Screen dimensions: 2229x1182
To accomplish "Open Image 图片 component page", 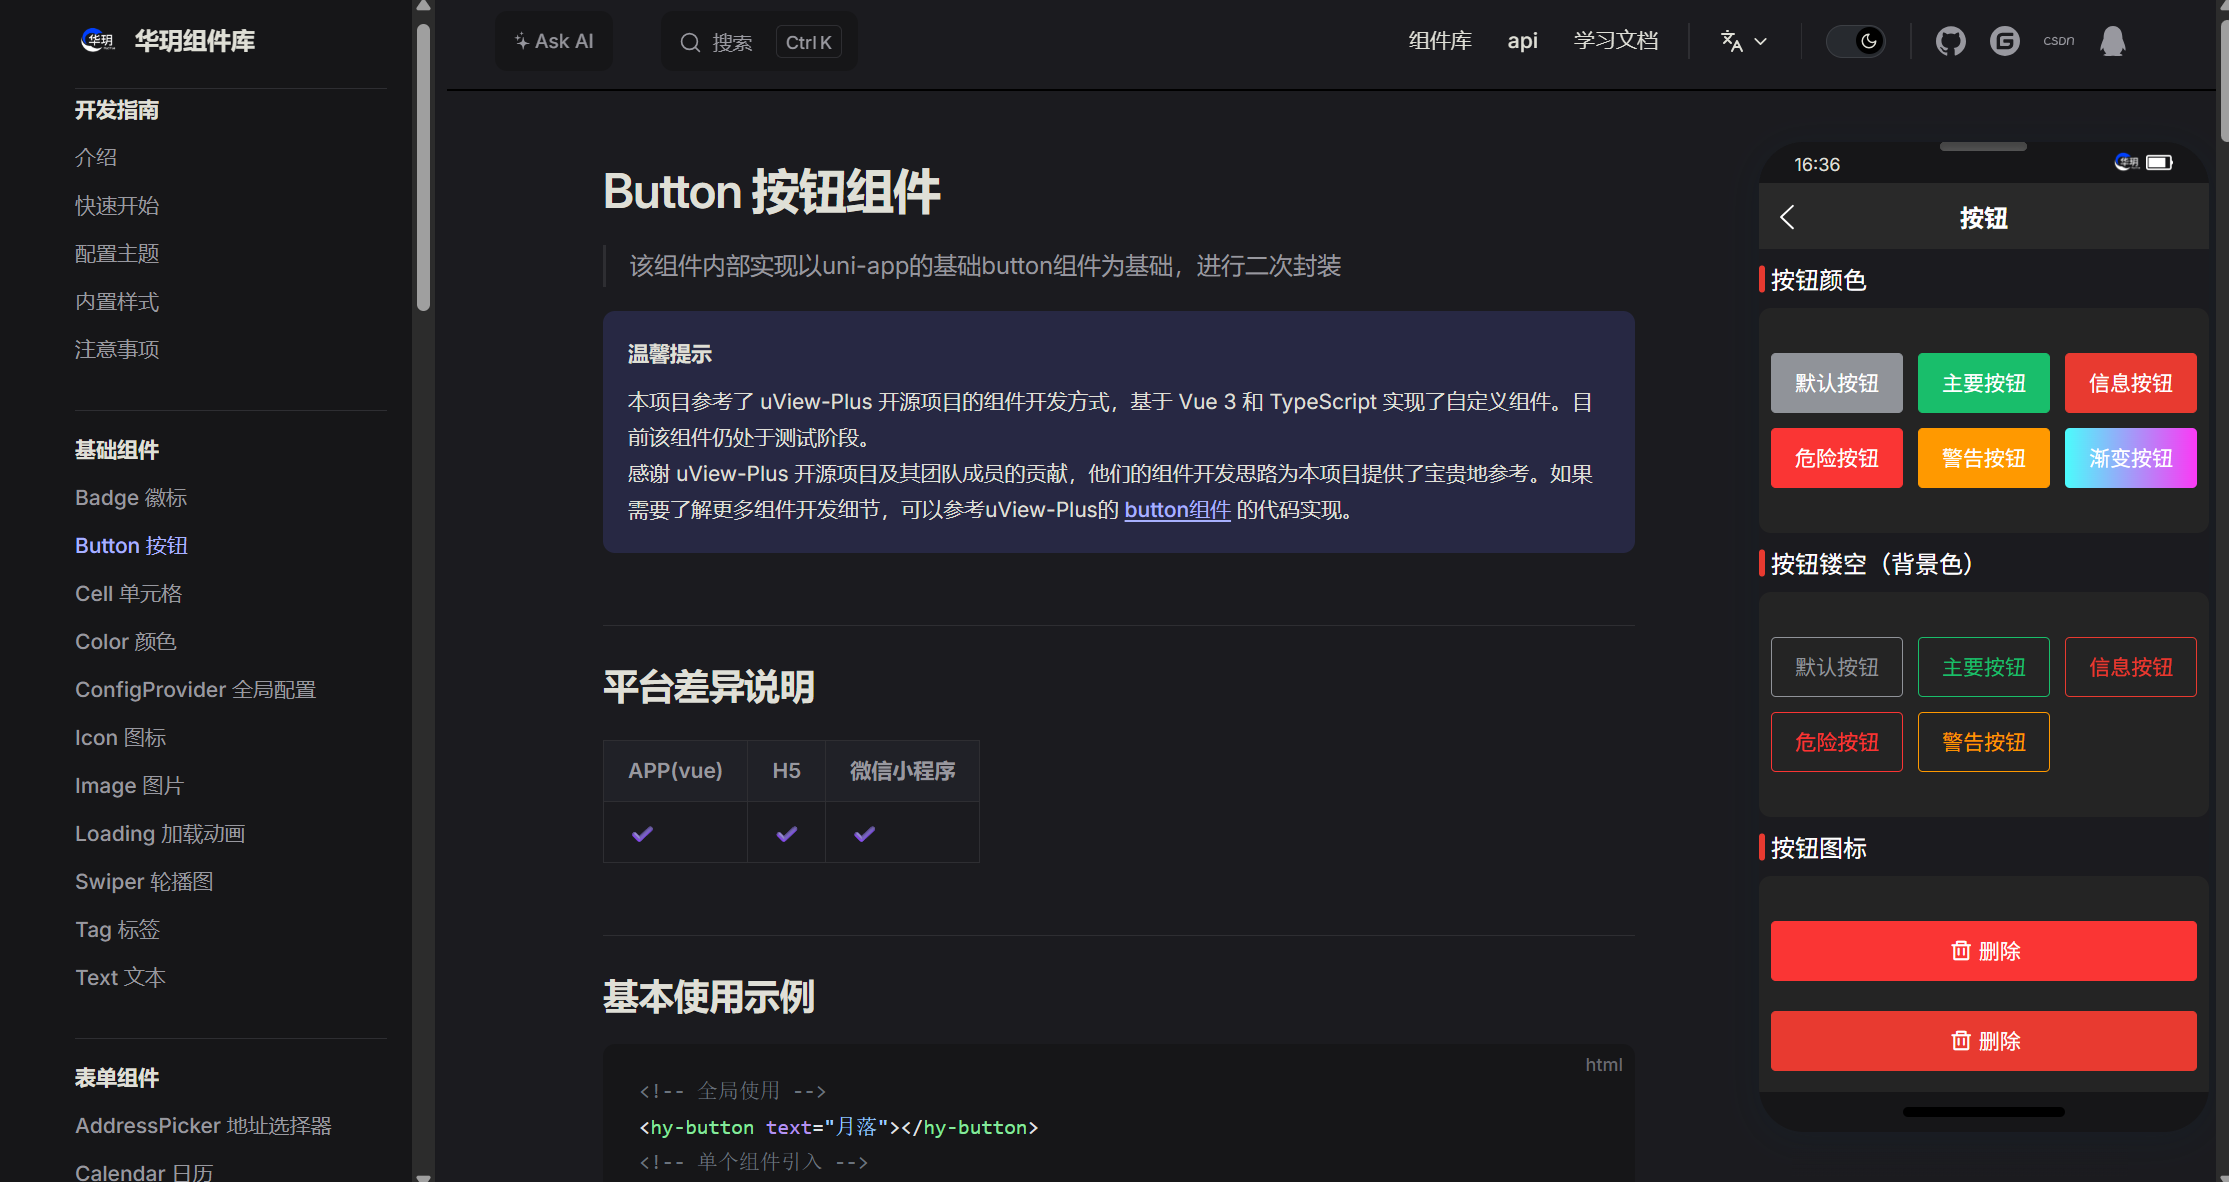I will click(x=129, y=785).
